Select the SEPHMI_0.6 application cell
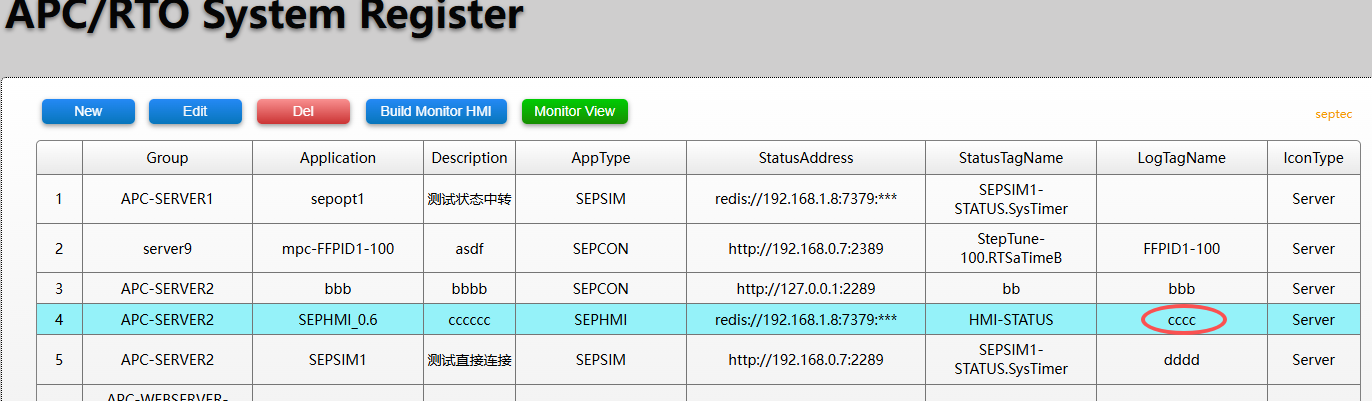The height and width of the screenshot is (401, 1372). 338,320
